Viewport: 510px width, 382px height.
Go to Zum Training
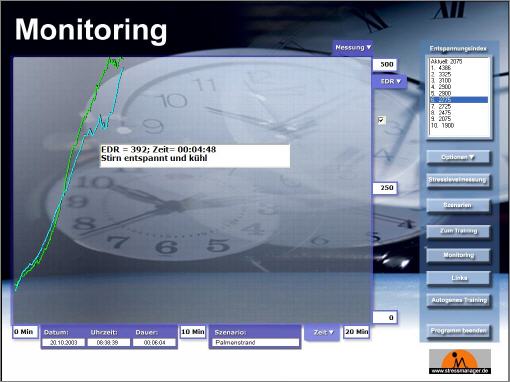point(458,231)
